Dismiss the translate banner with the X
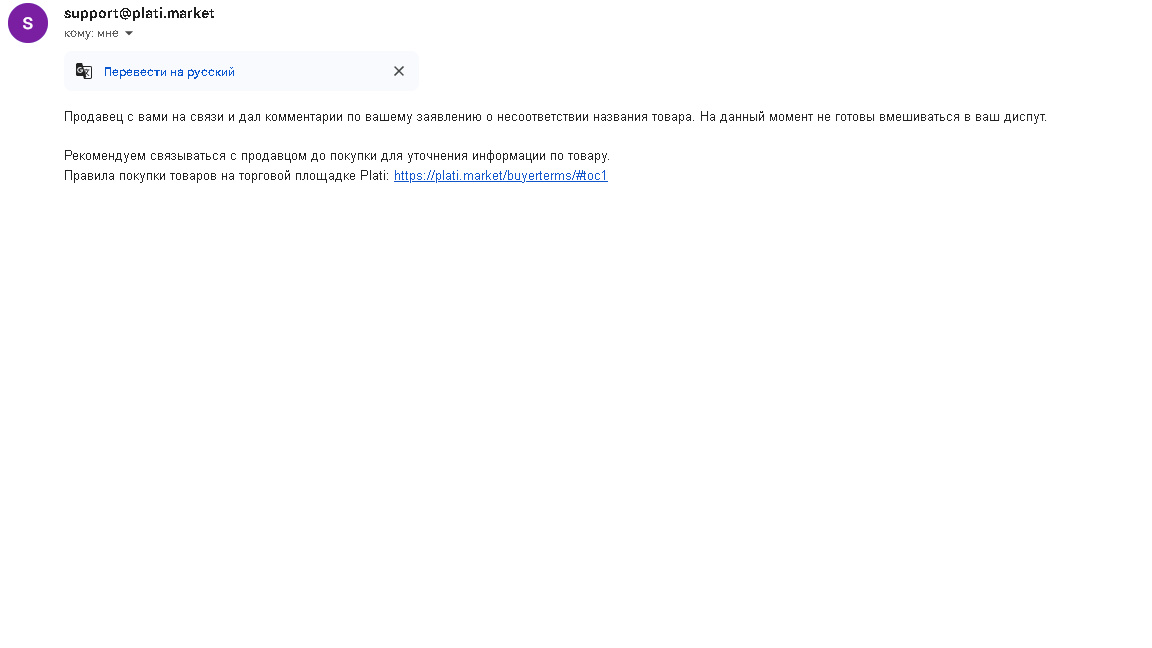The width and height of the screenshot is (1152, 648). (x=399, y=71)
